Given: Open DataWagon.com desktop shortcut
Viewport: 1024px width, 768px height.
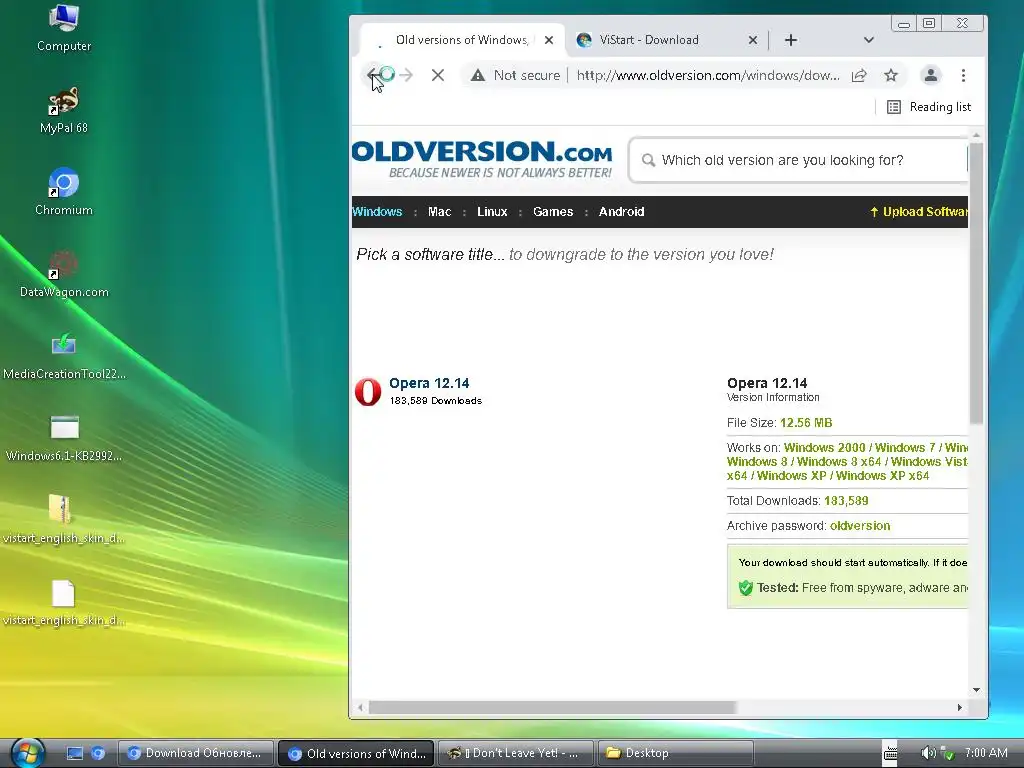Looking at the screenshot, I should pyautogui.click(x=63, y=274).
